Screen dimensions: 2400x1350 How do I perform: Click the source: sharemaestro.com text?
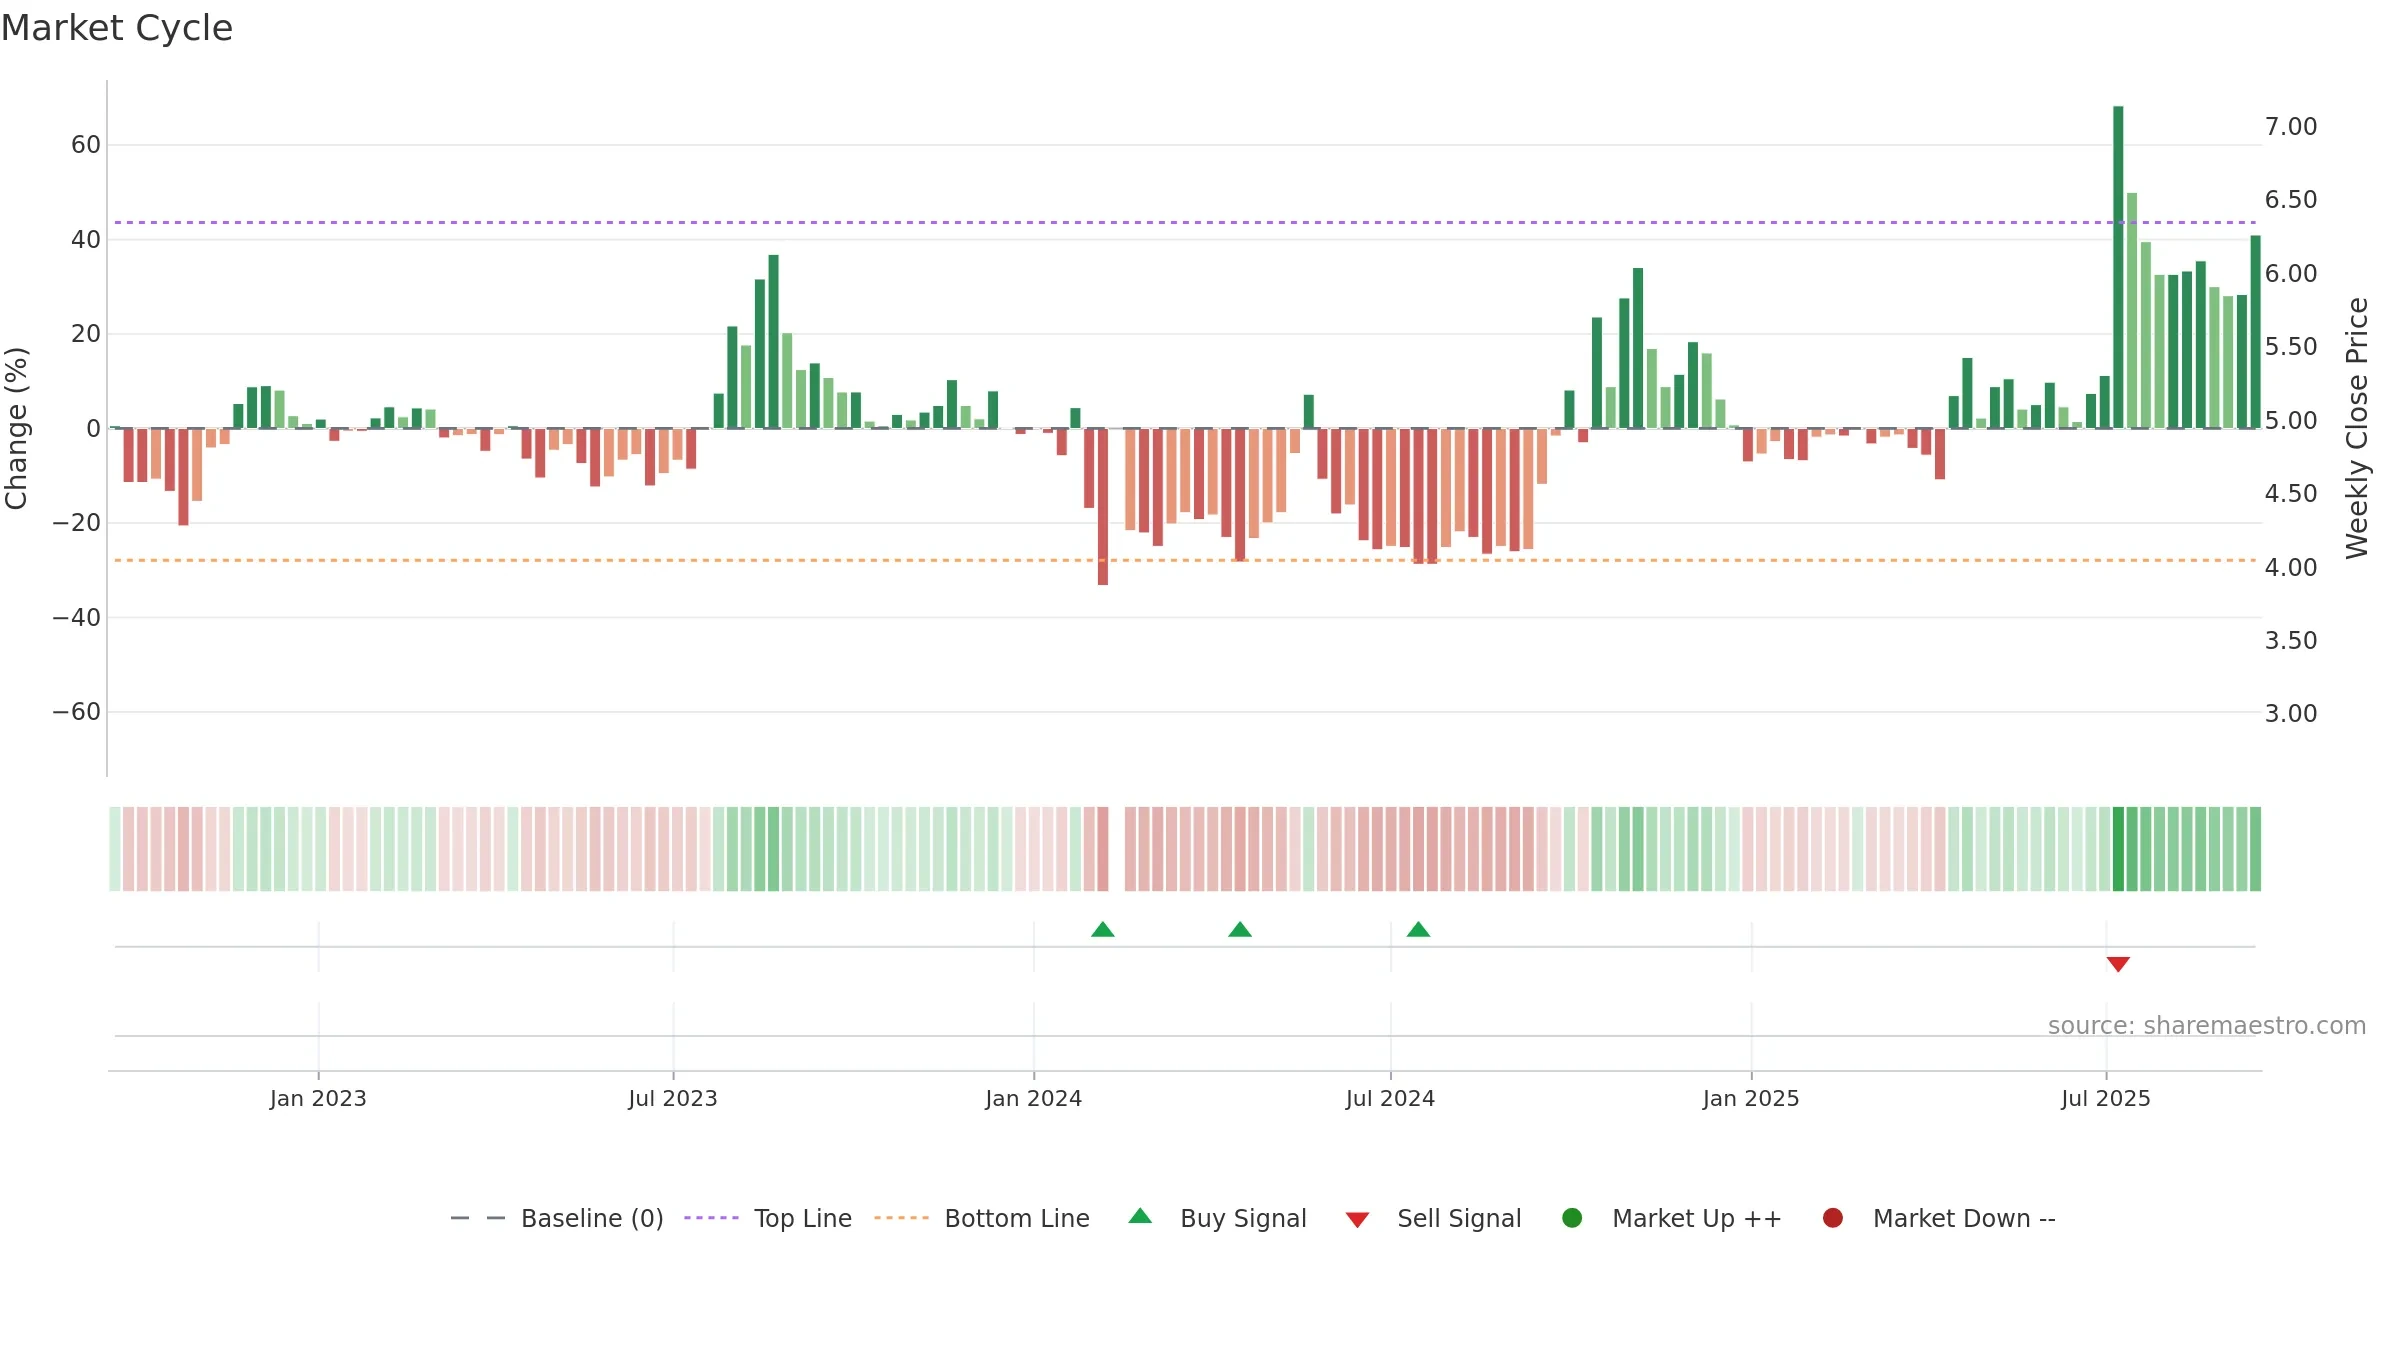point(2207,1026)
